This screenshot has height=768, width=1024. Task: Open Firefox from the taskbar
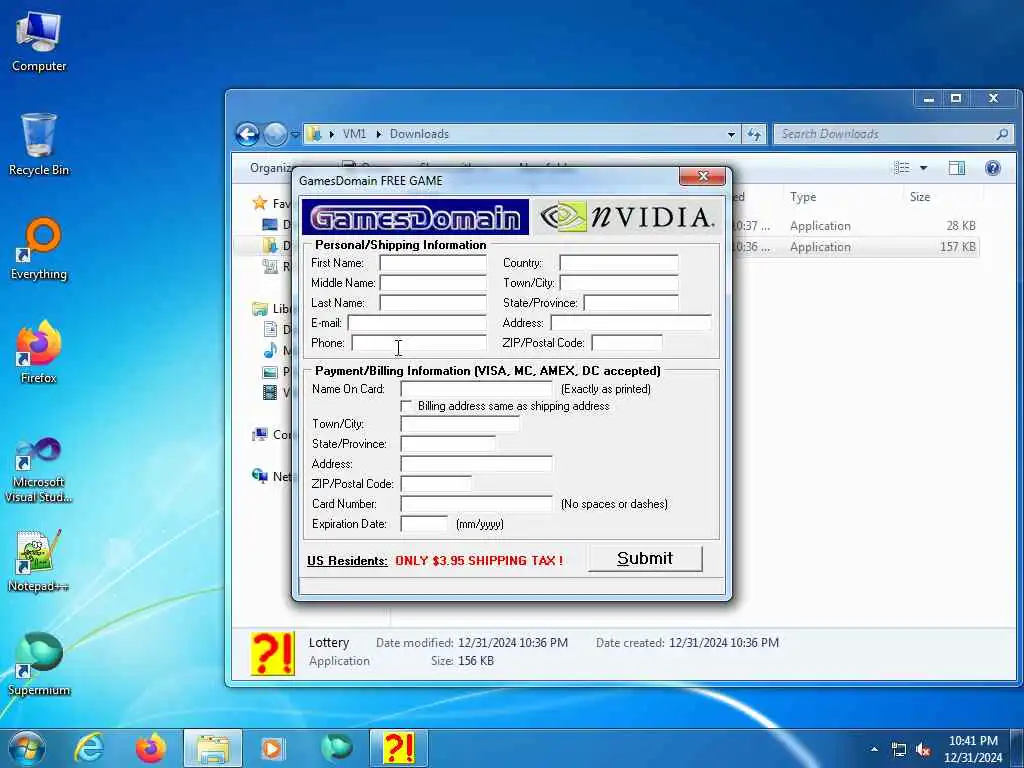[151, 748]
